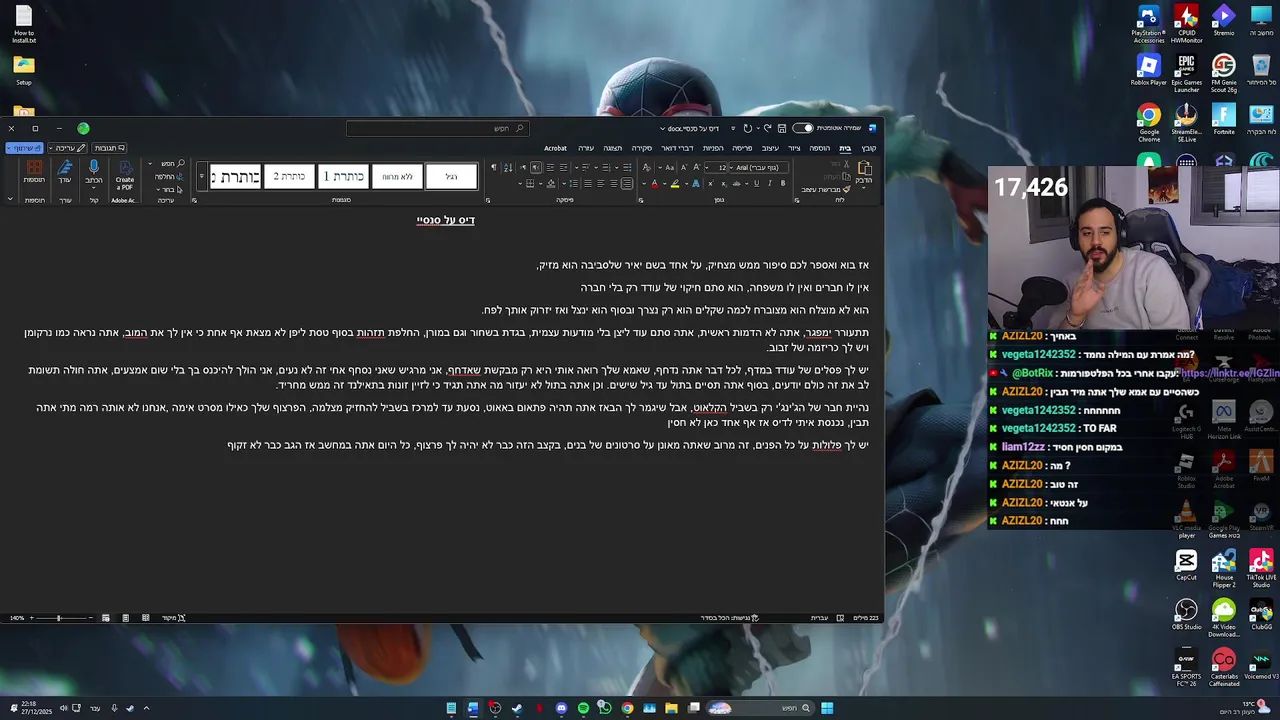This screenshot has width=1280, height=720.
Task: Open Spotify from the Windows taskbar
Action: [x=583, y=708]
